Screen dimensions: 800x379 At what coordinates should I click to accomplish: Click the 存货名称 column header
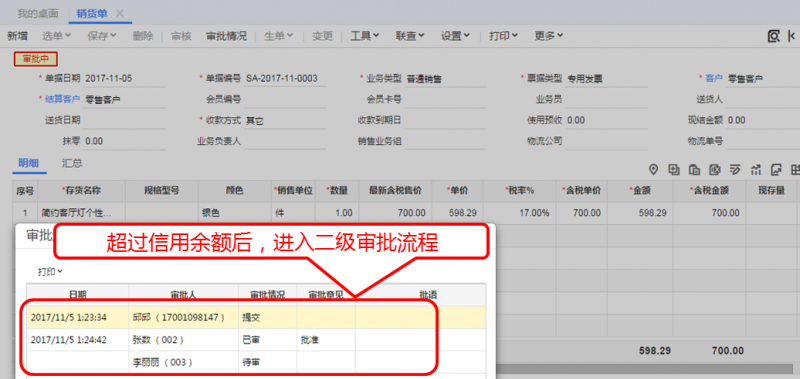(81, 191)
